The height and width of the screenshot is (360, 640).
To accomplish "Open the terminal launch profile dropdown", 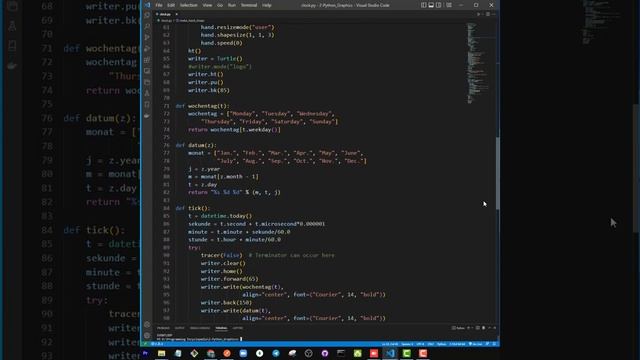I will 472,328.
